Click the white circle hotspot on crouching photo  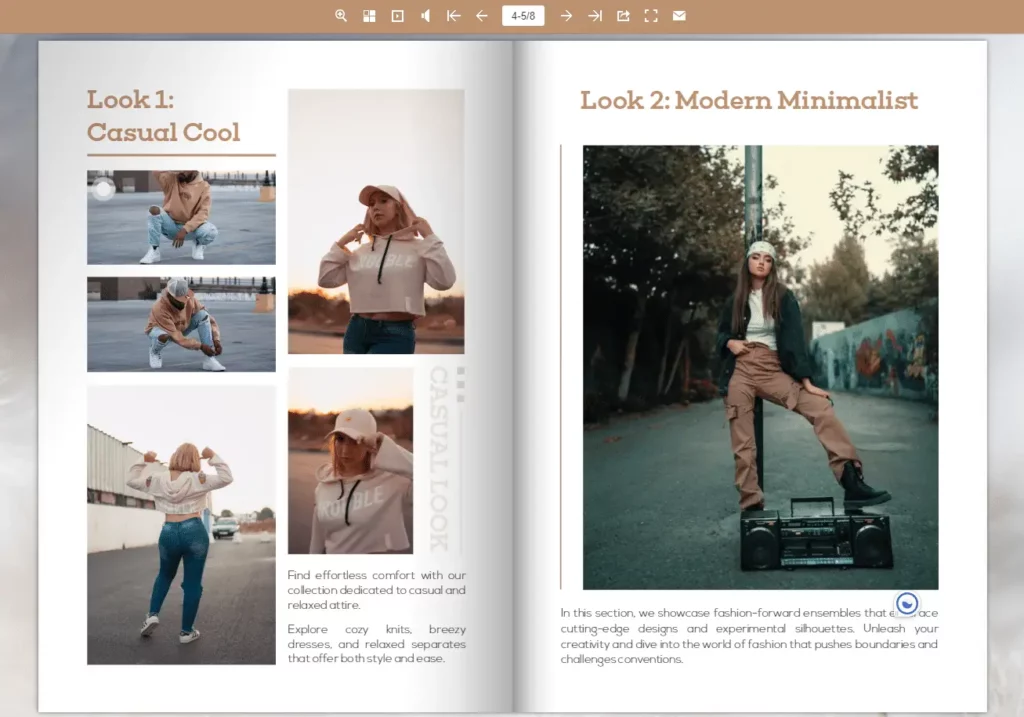[x=104, y=189]
